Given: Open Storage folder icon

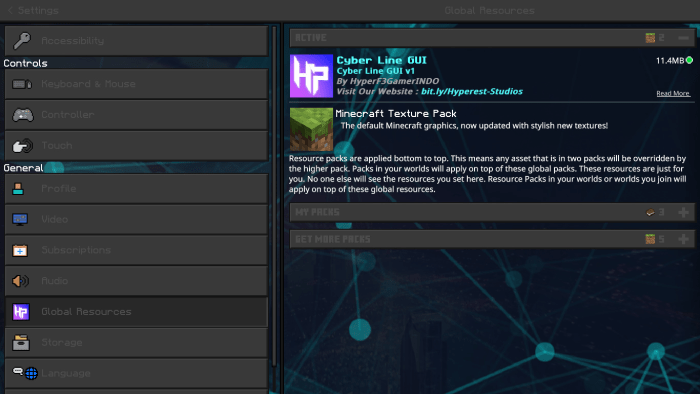Looking at the screenshot, I should click(x=21, y=342).
